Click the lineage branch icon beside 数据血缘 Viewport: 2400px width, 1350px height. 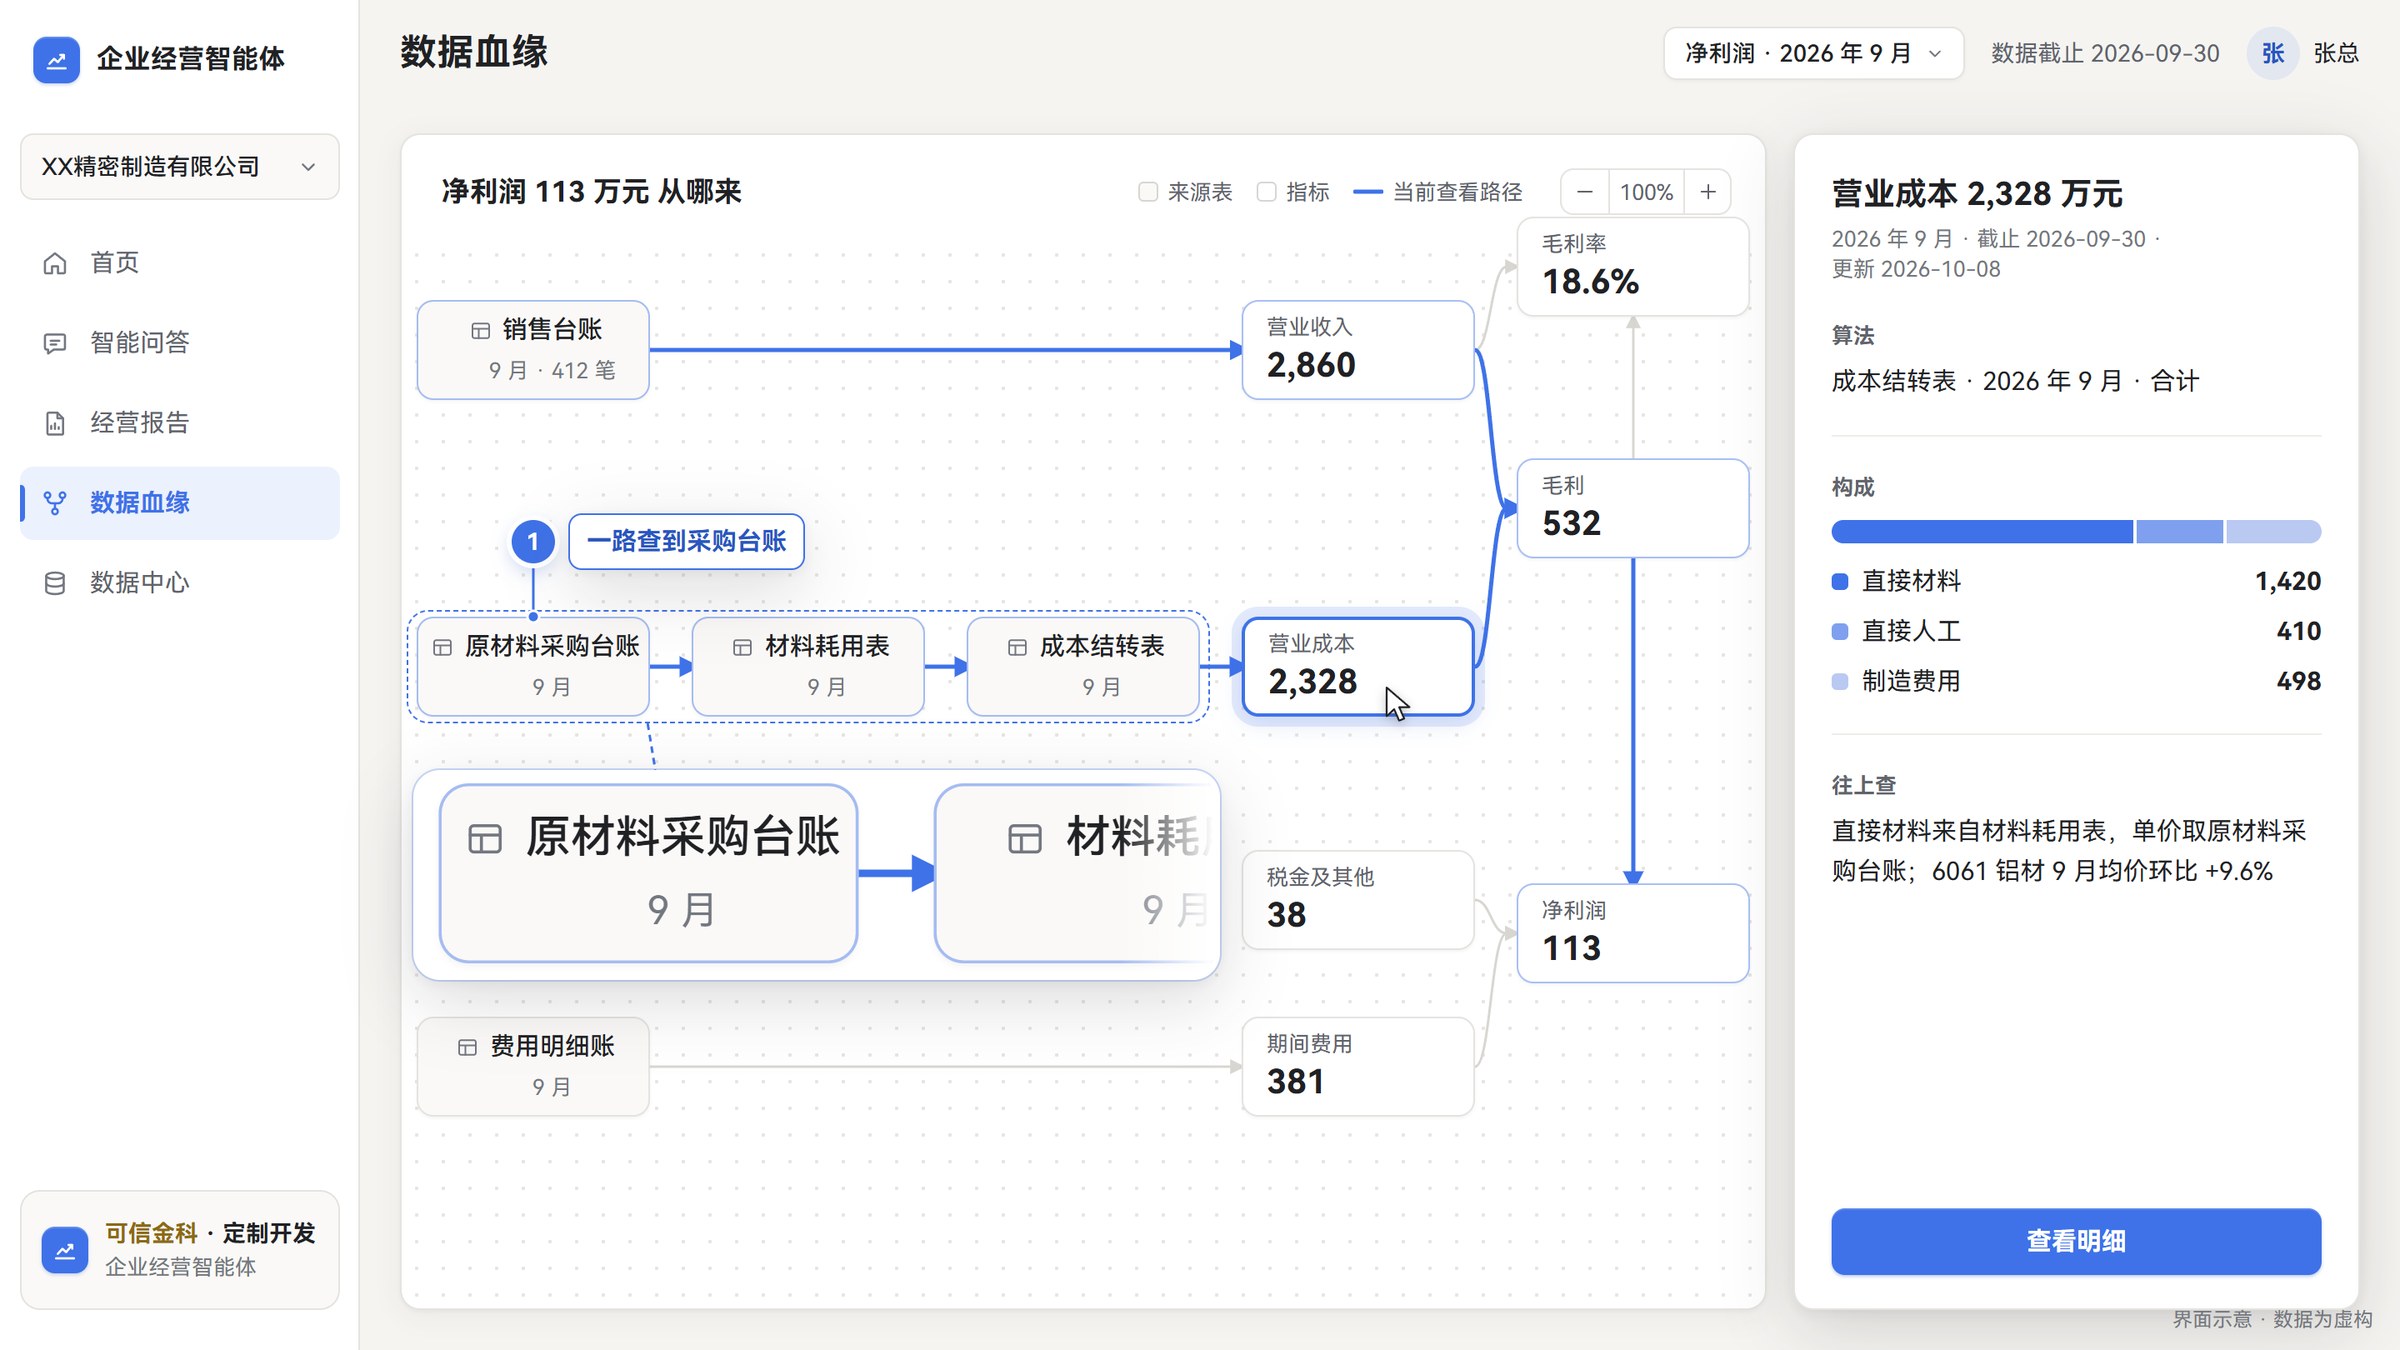coord(55,503)
